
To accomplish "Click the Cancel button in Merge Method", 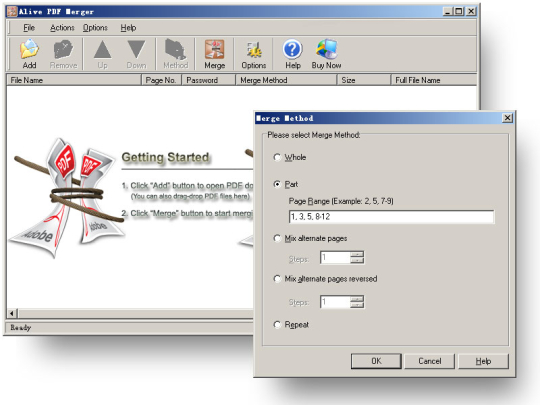I will [429, 361].
